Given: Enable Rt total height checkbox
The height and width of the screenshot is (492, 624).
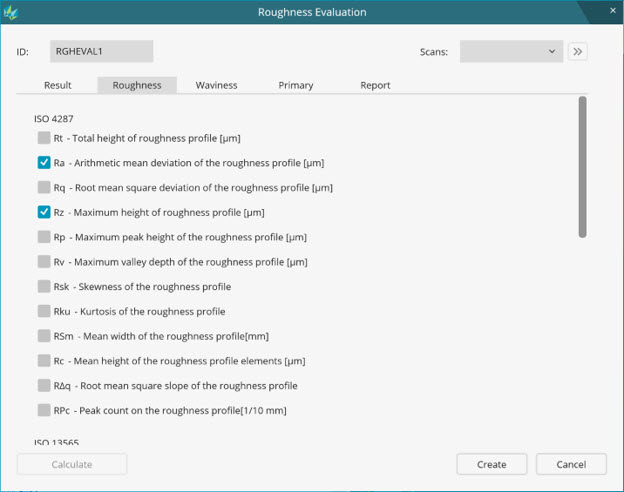Looking at the screenshot, I should [44, 138].
